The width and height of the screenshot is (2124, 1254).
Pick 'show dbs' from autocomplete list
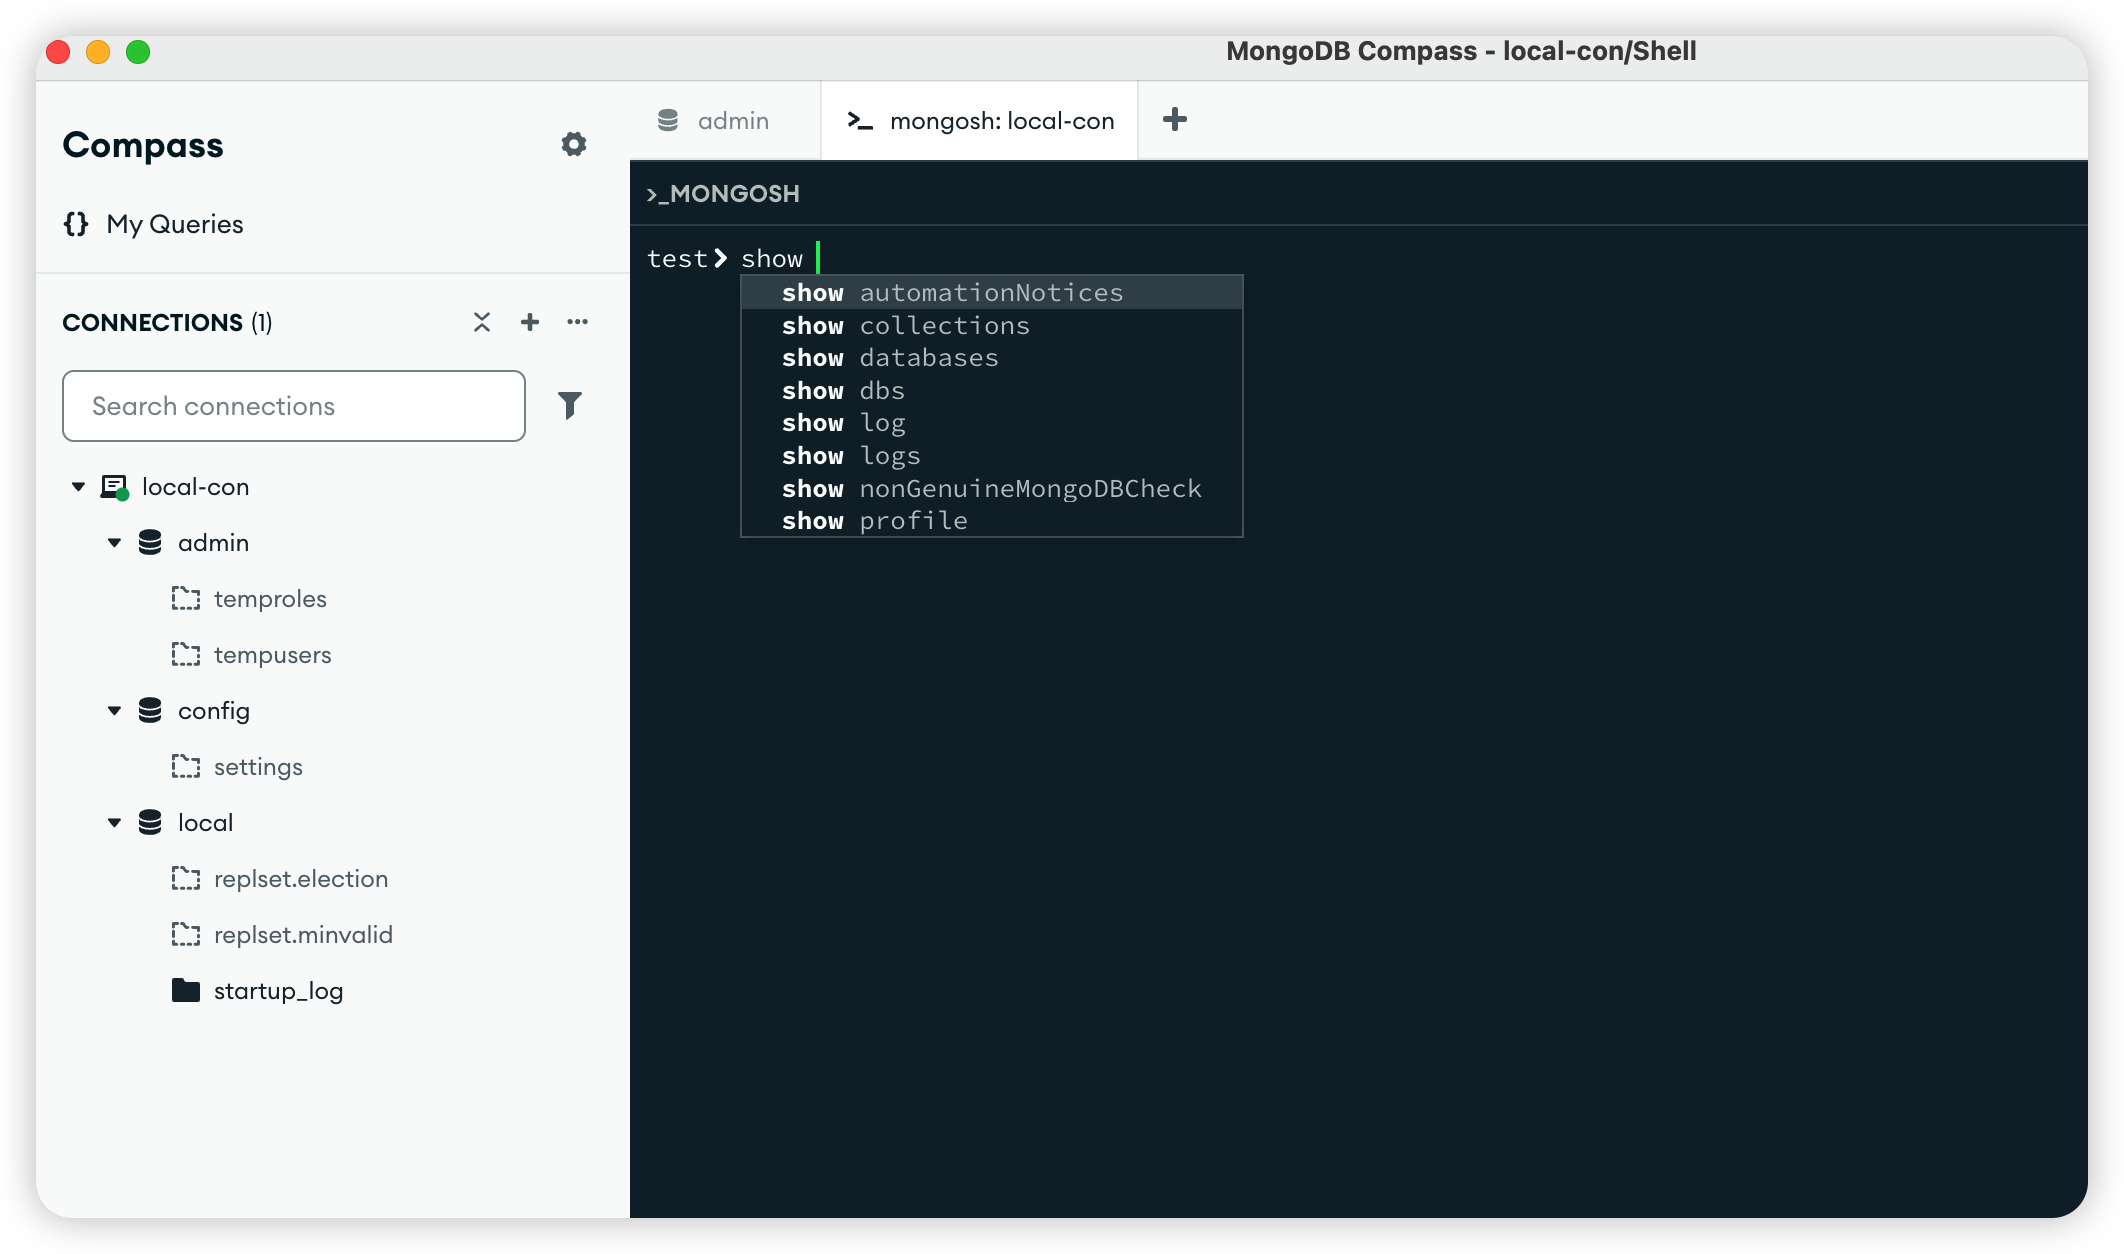[x=843, y=391]
